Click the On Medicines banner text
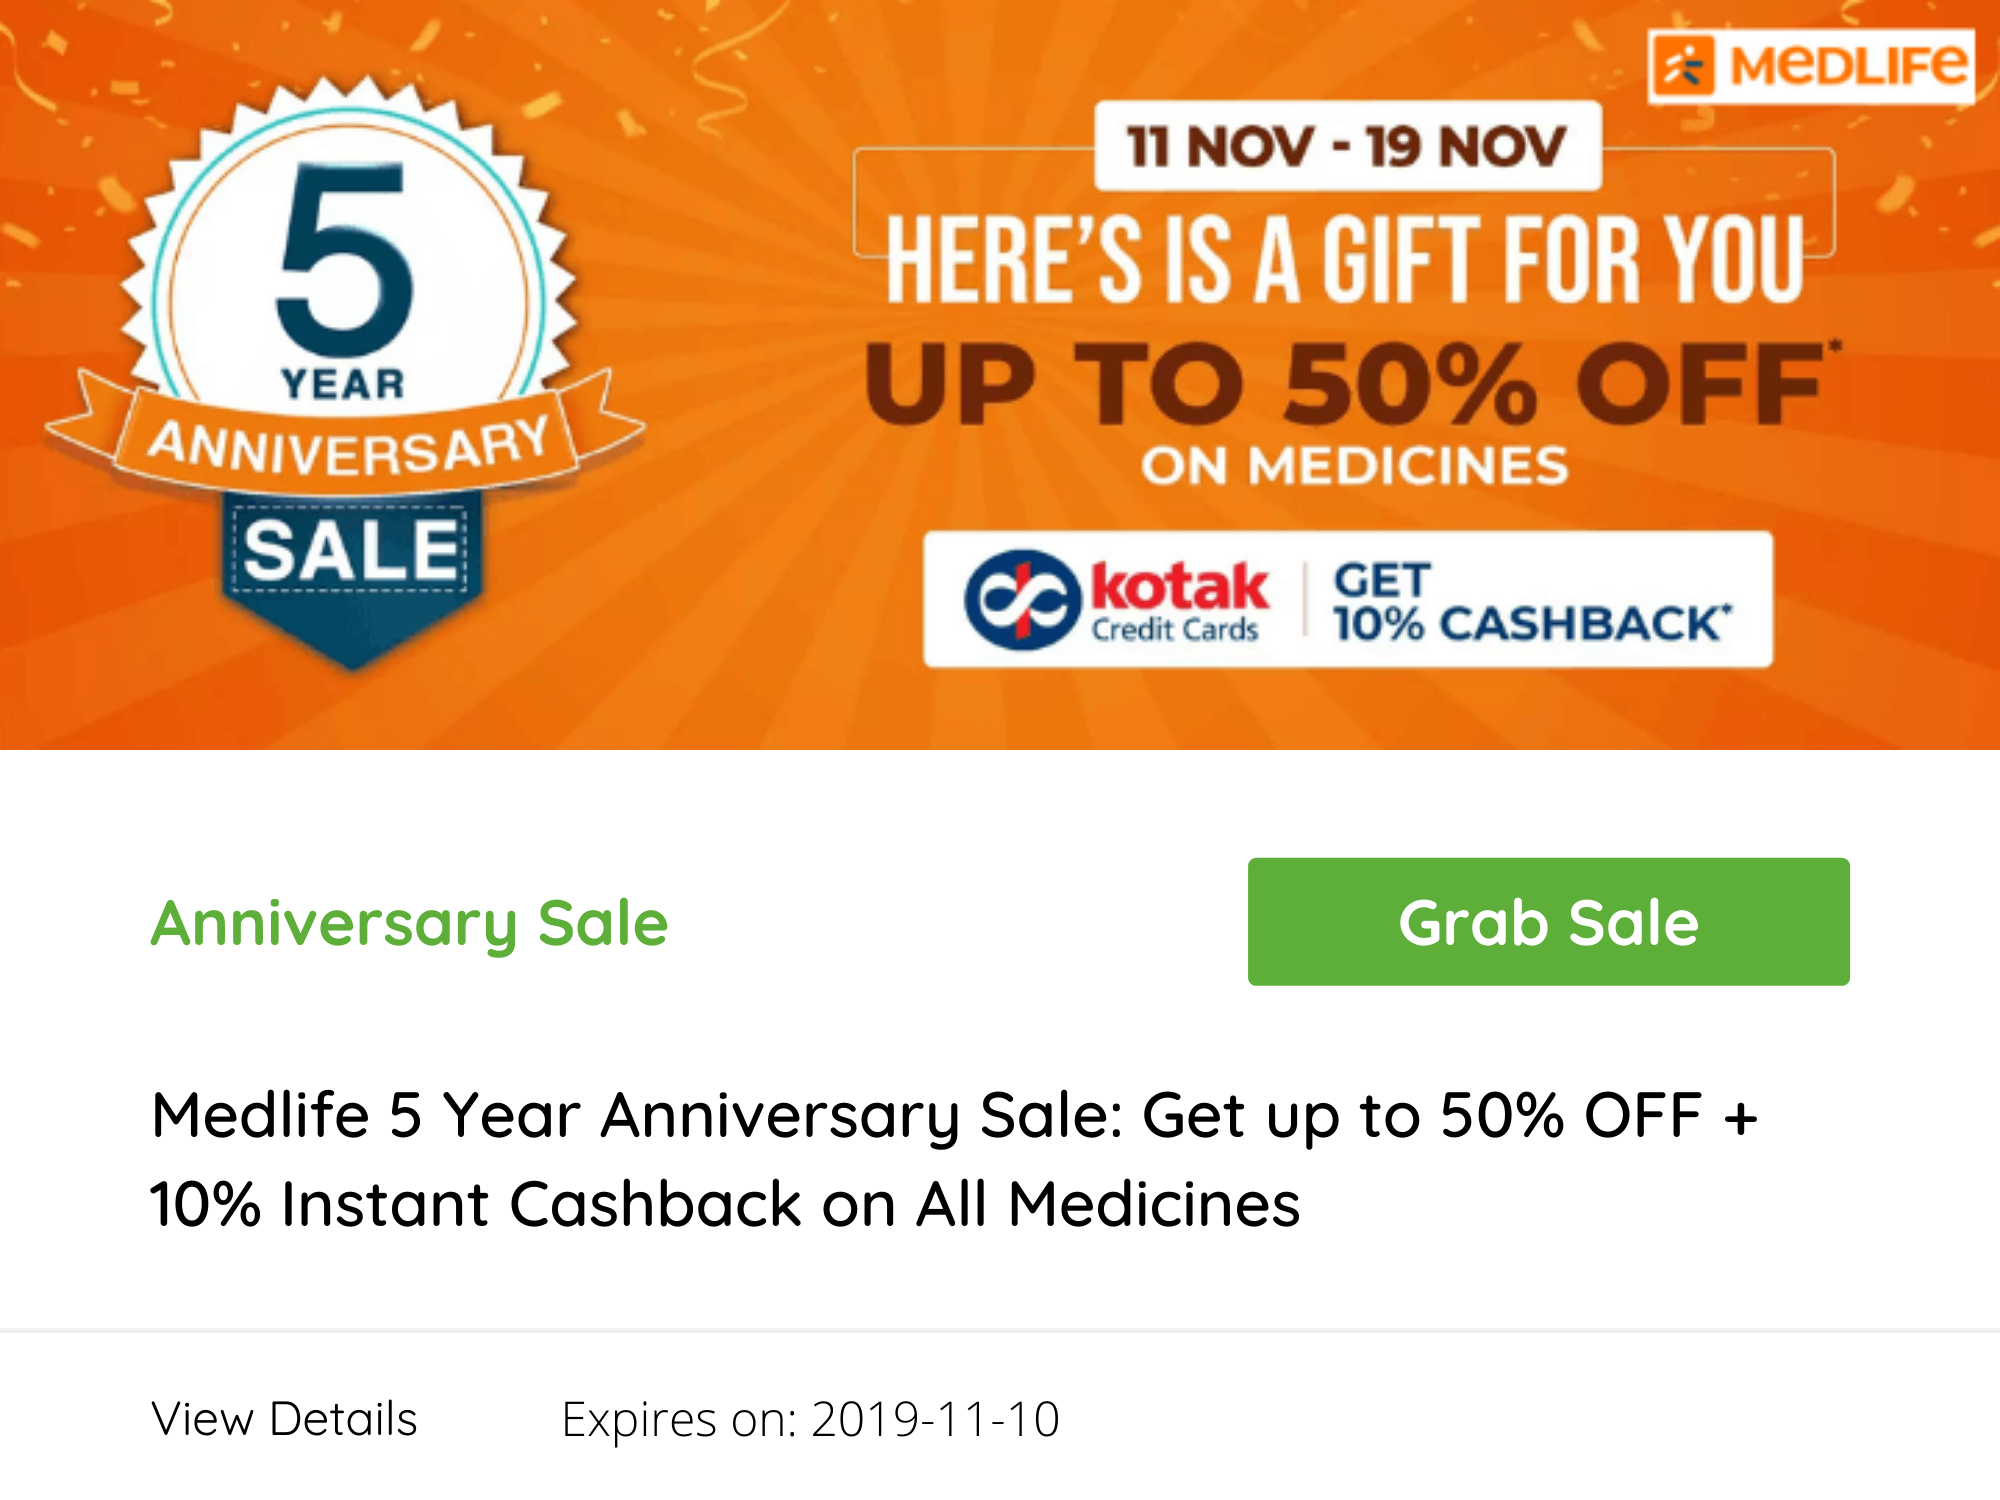2000x1500 pixels. tap(1355, 466)
